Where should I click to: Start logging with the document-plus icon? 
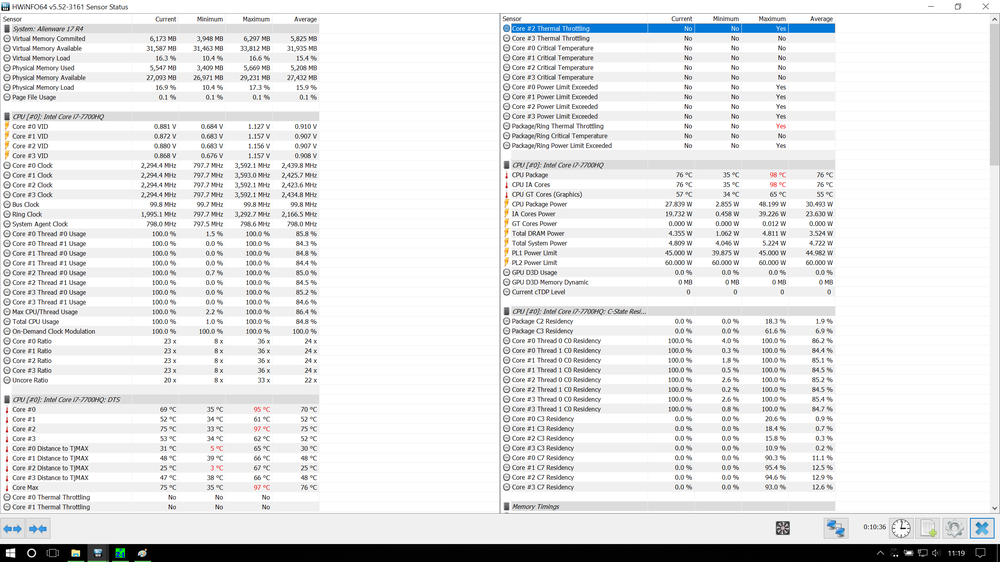[x=928, y=528]
